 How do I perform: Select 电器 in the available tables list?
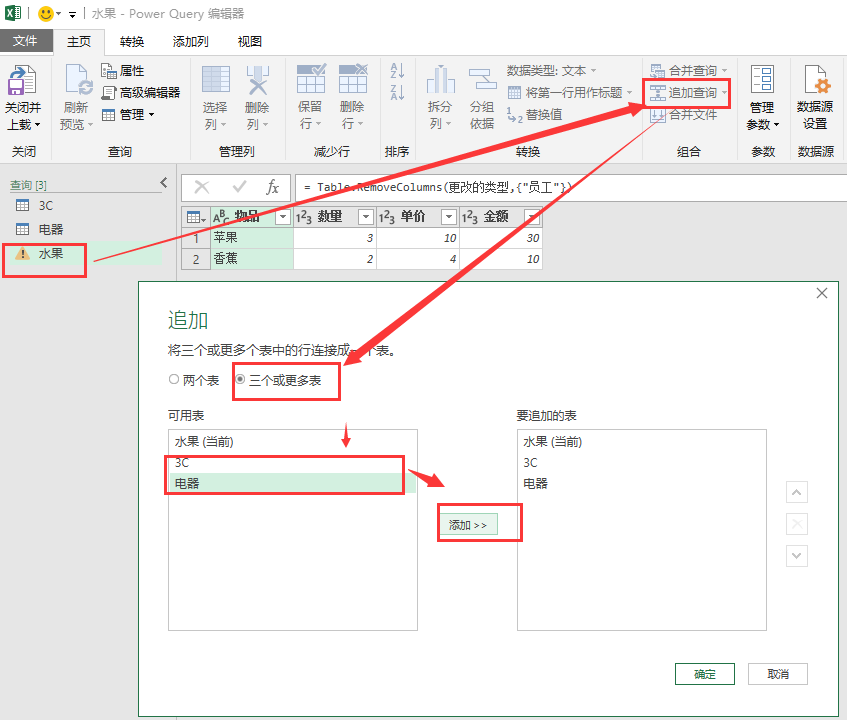[293, 483]
